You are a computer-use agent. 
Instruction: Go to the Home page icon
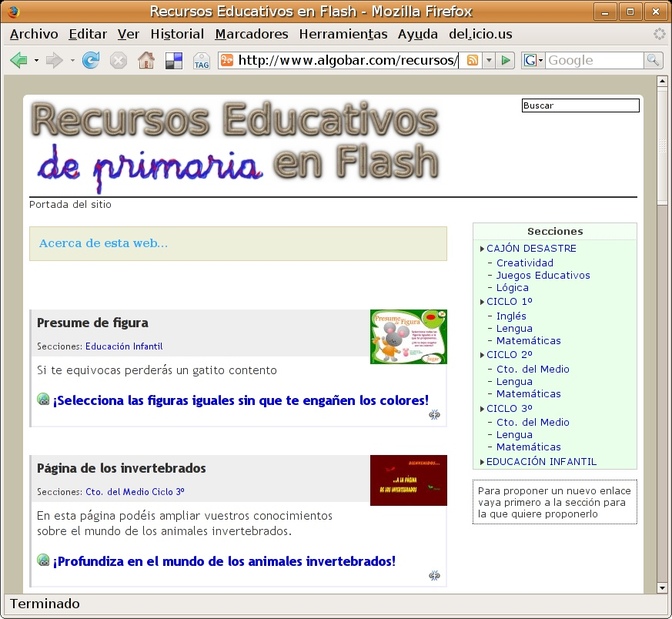click(x=146, y=60)
